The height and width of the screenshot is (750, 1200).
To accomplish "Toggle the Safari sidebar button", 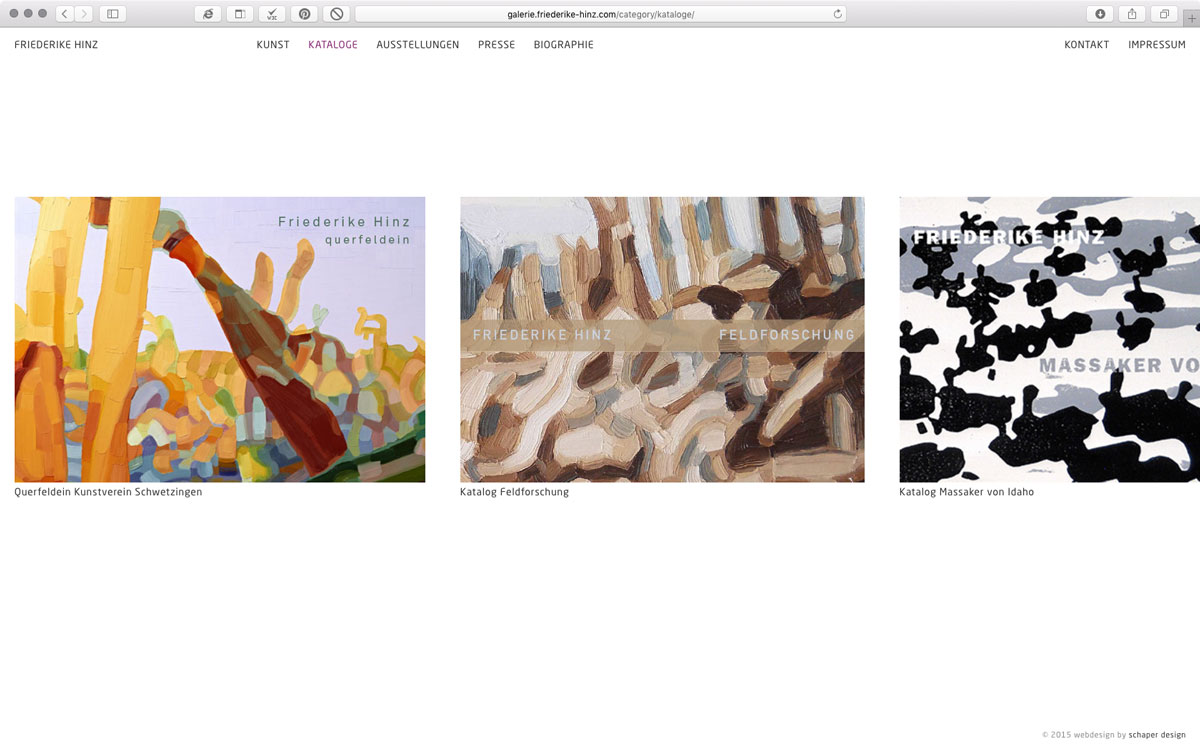I will (112, 14).
